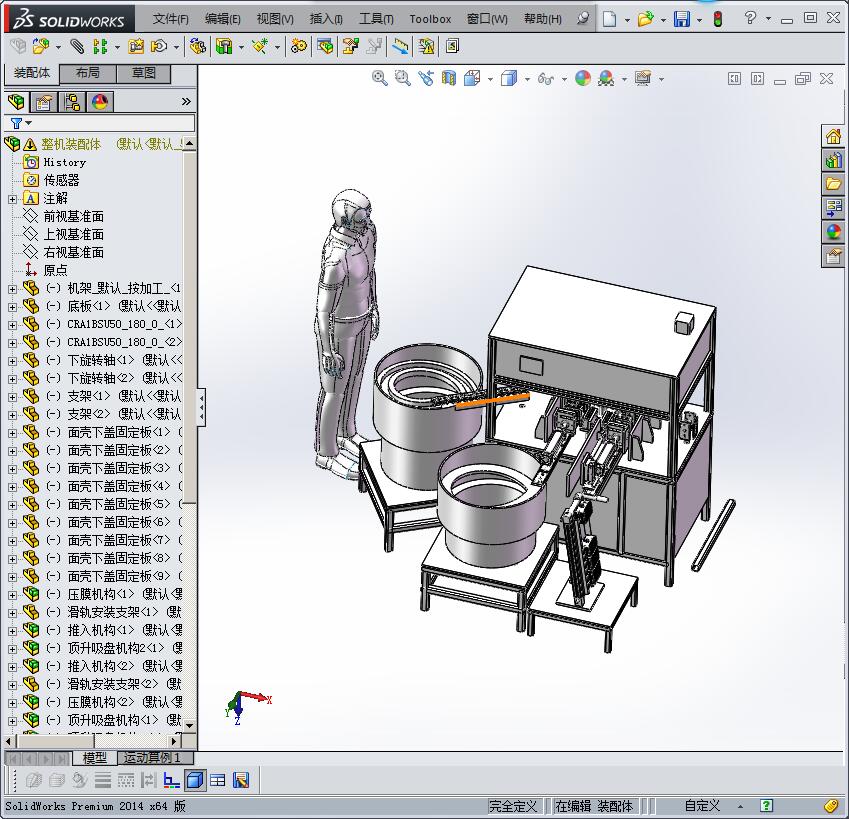Open the display style dropdown arrow

coord(527,79)
